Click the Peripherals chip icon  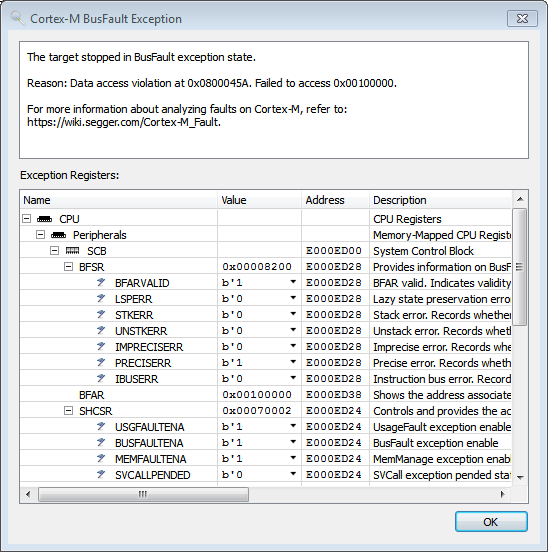[58, 235]
